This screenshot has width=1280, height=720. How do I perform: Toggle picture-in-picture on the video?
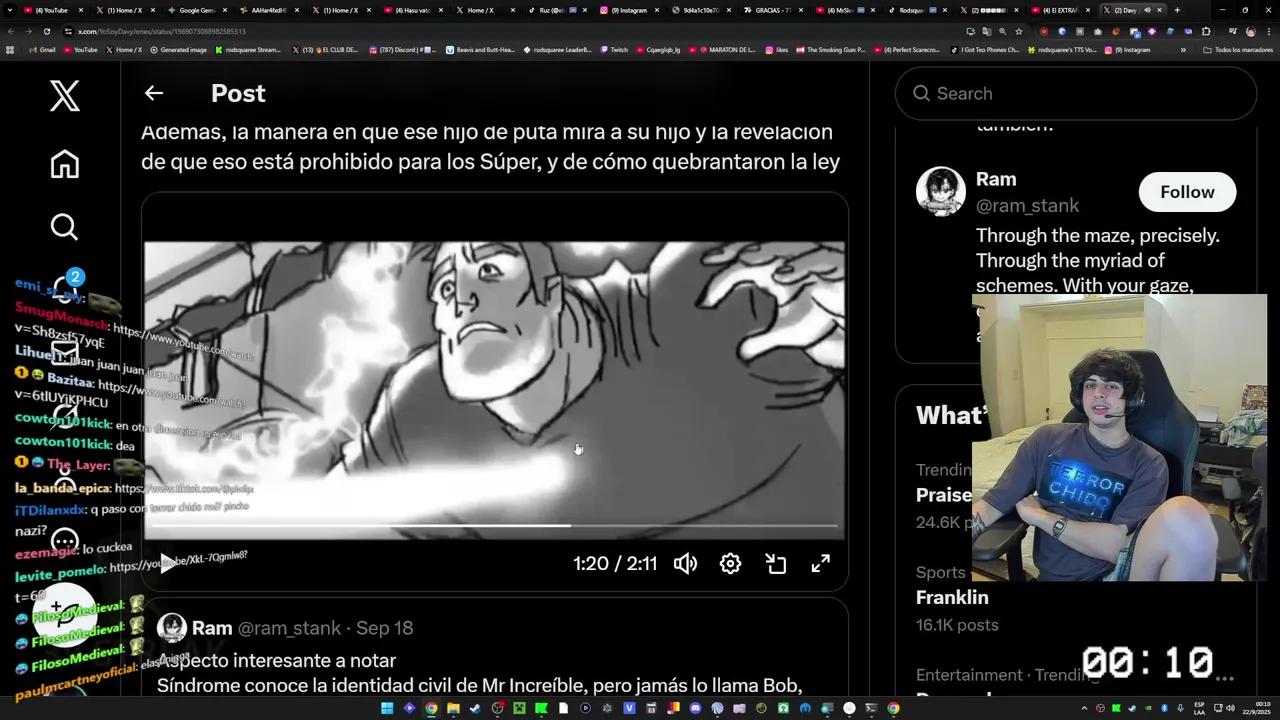[776, 564]
